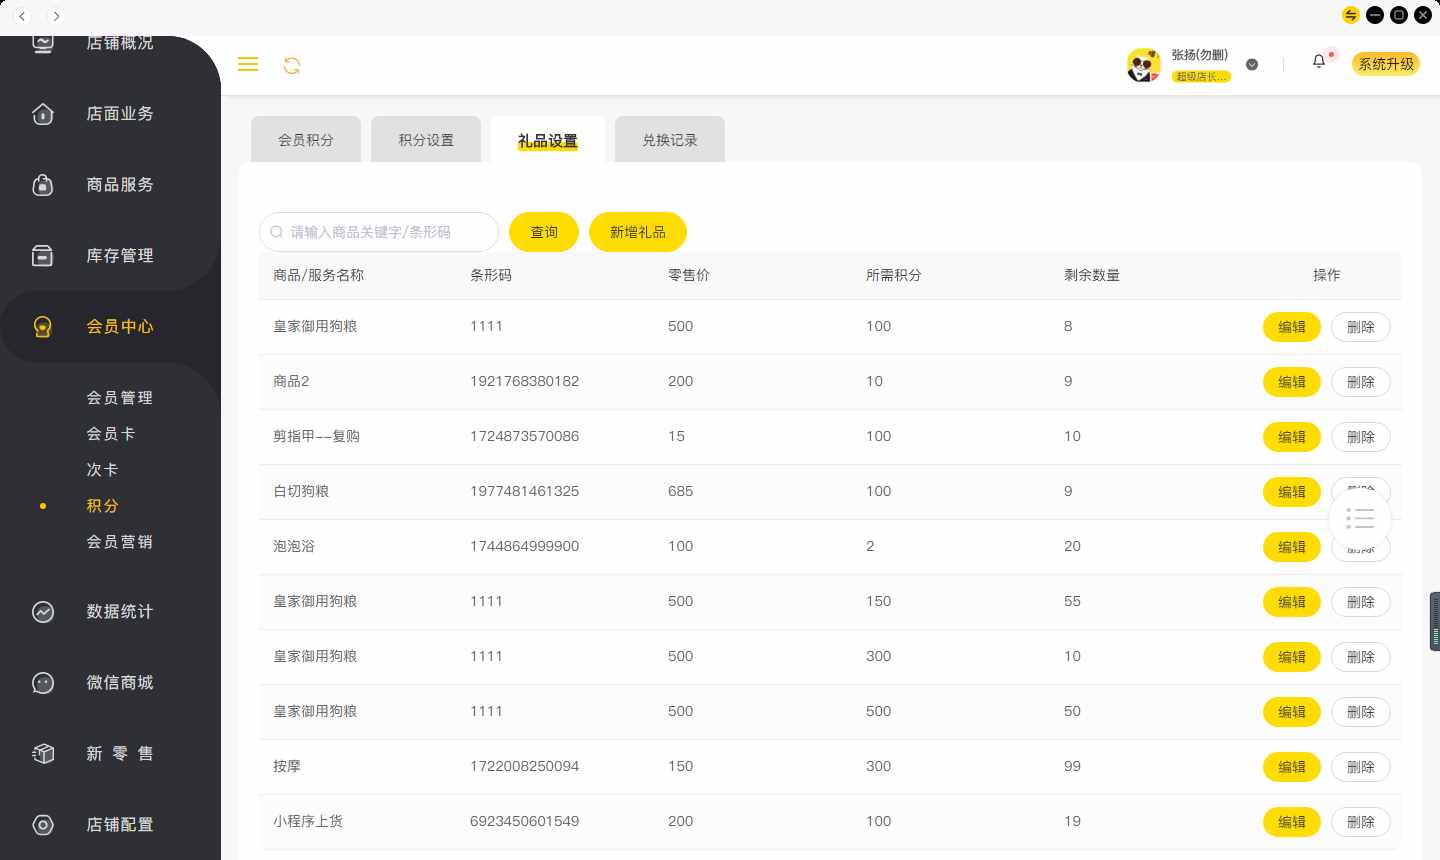Viewport: 1440px width, 860px height.
Task: Edit the 白切狗粮 gift
Action: pyautogui.click(x=1292, y=492)
